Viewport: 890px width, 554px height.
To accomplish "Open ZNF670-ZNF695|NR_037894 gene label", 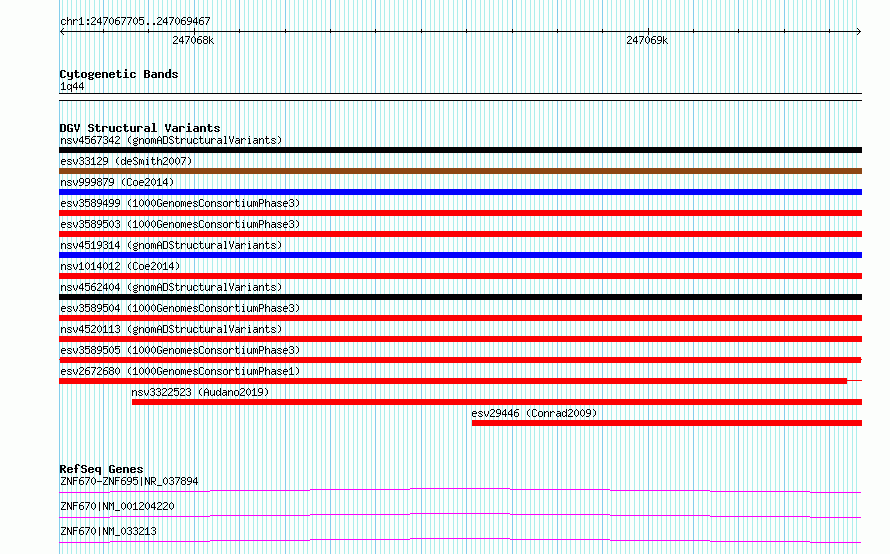I will [129, 481].
